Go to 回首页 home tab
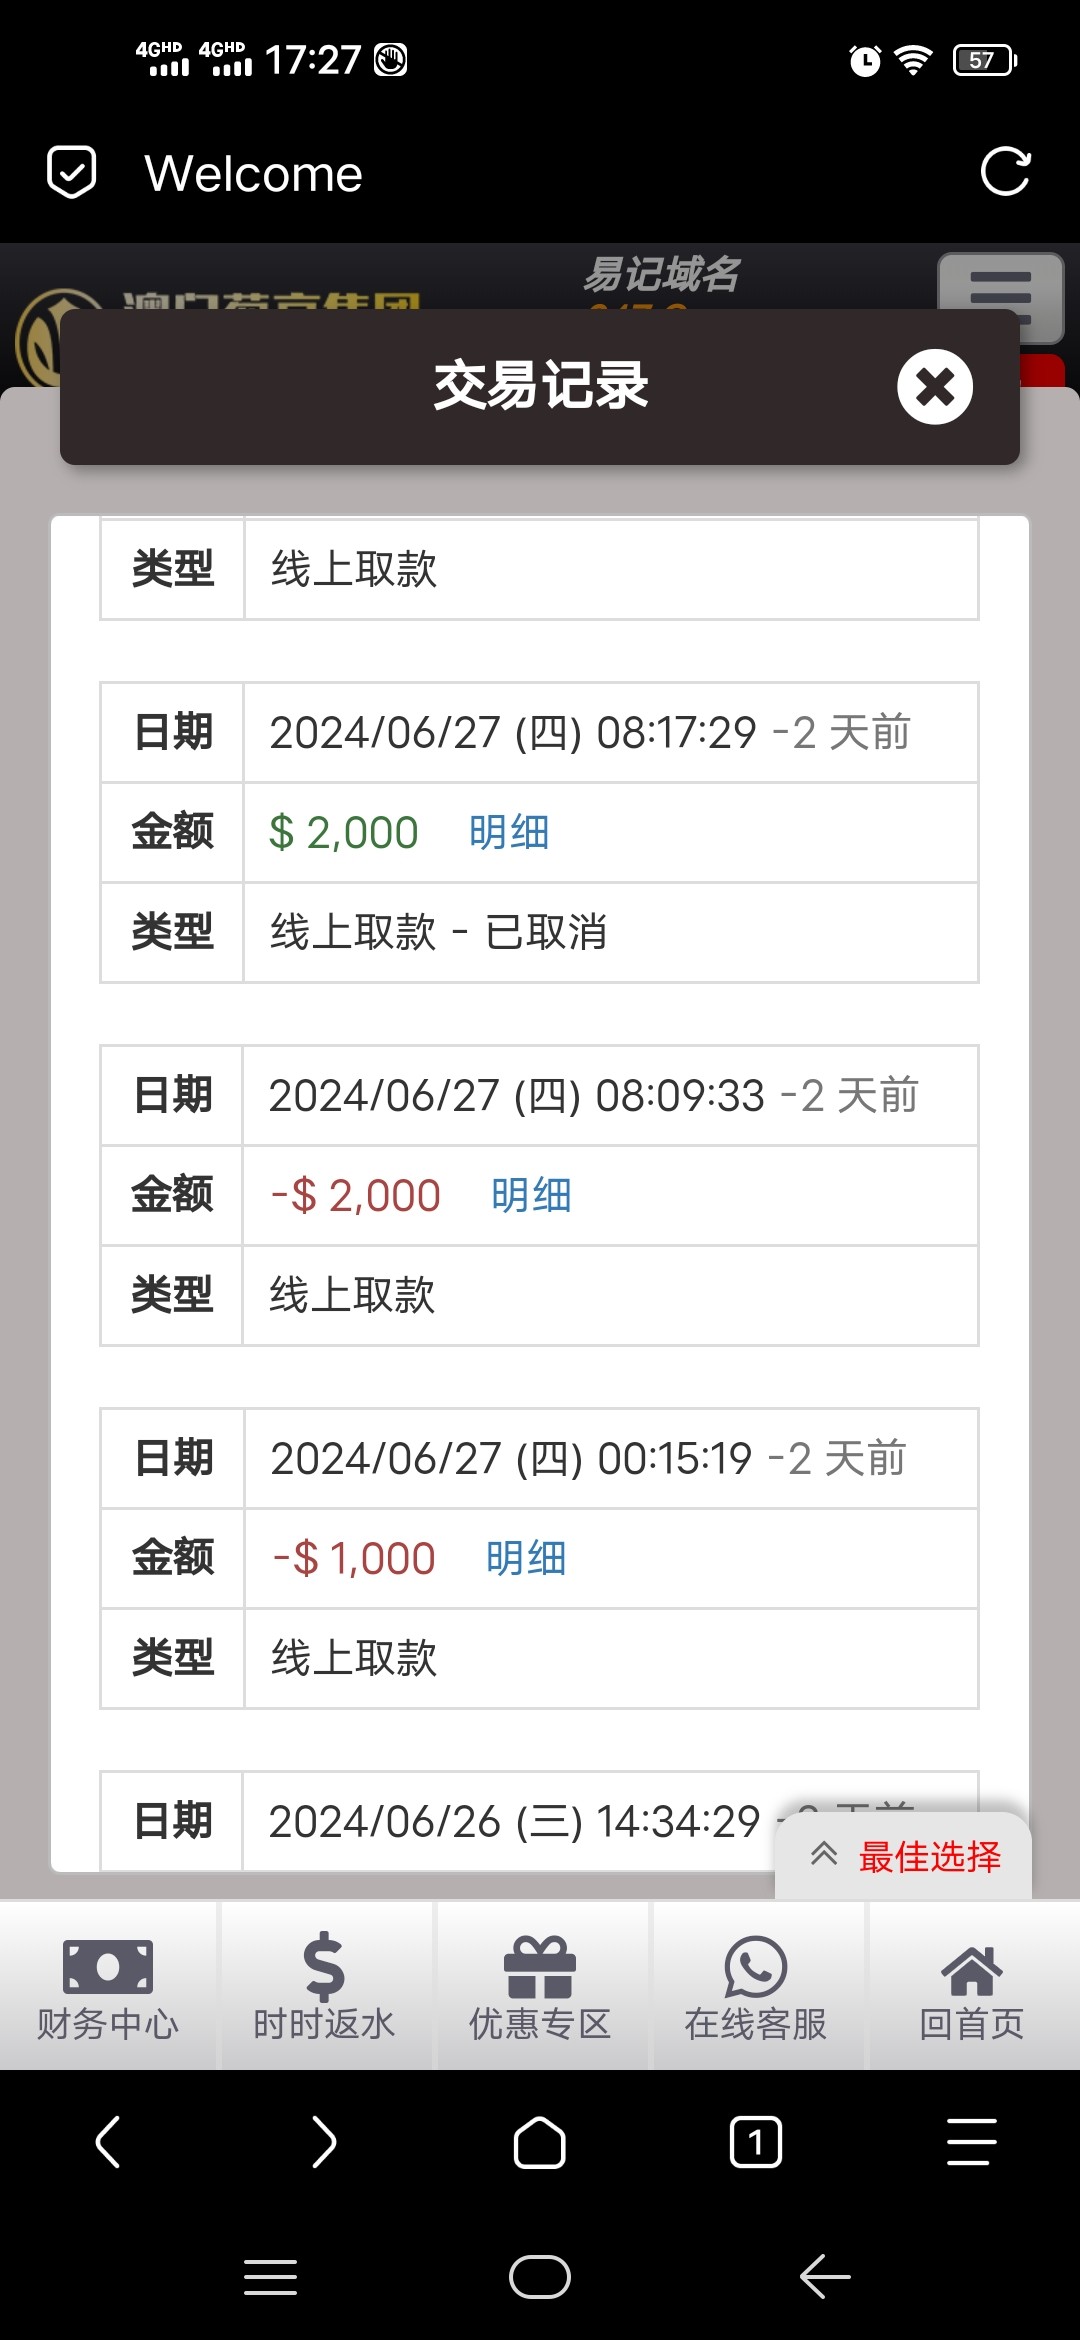Screen dimensions: 1080x2340 pyautogui.click(x=972, y=1985)
